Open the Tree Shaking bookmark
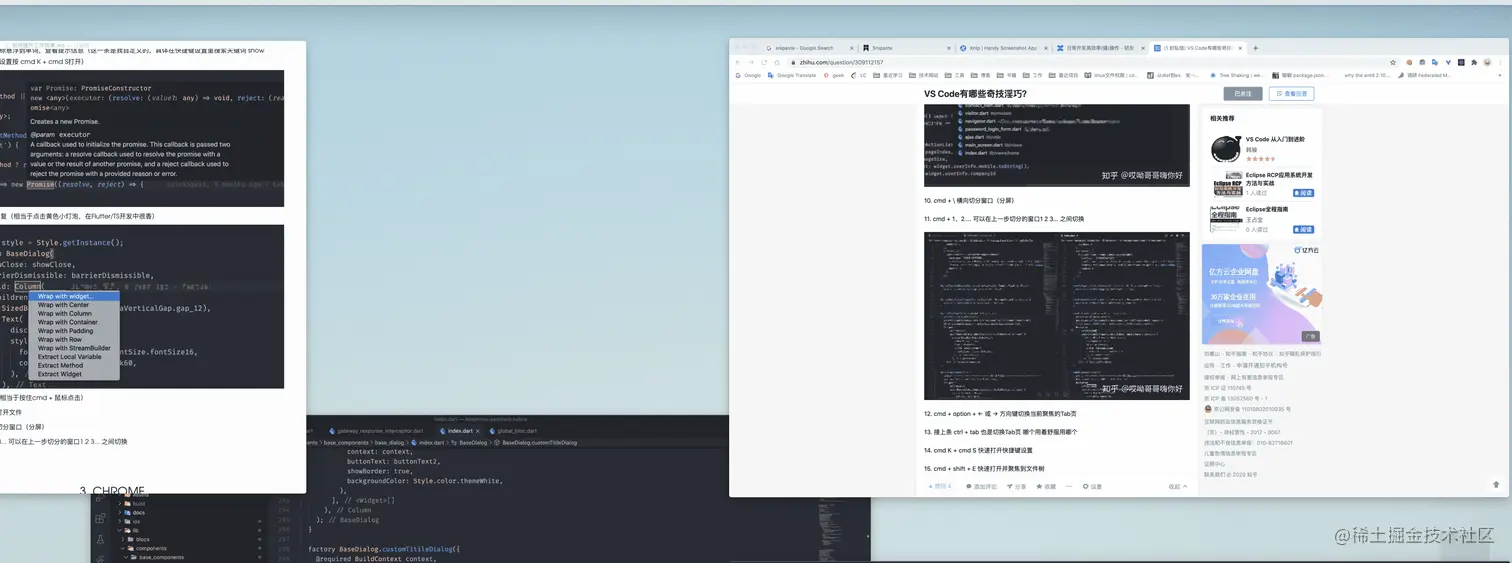The height and width of the screenshot is (563, 1512). 1237,75
